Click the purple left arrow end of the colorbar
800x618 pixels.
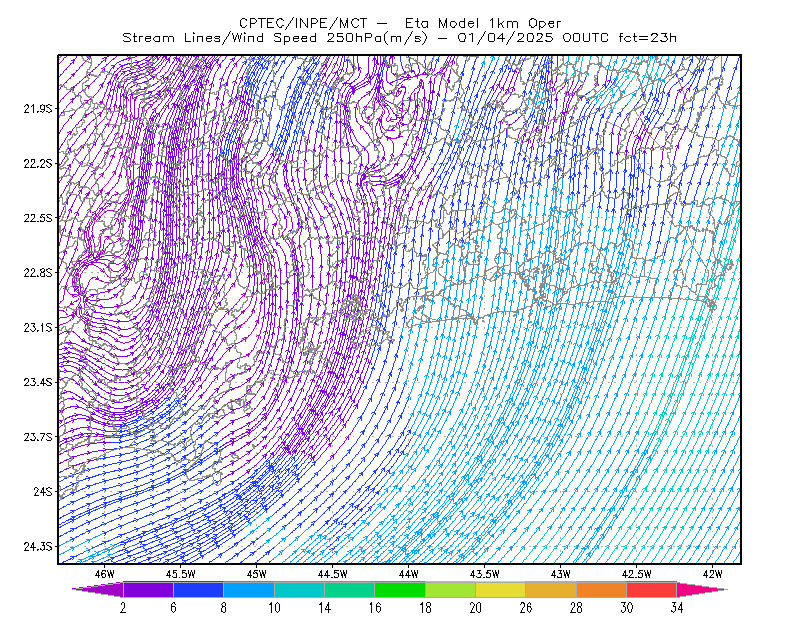[98, 589]
